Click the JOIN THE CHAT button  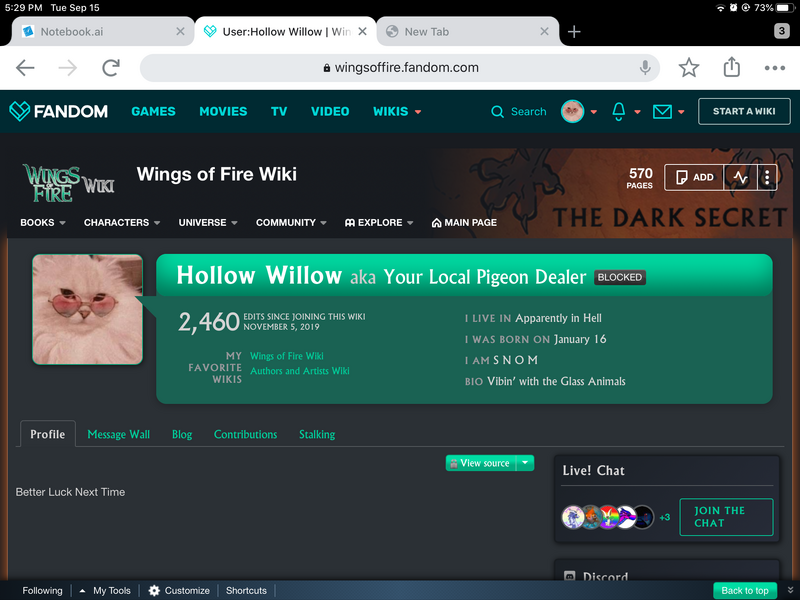(x=726, y=517)
